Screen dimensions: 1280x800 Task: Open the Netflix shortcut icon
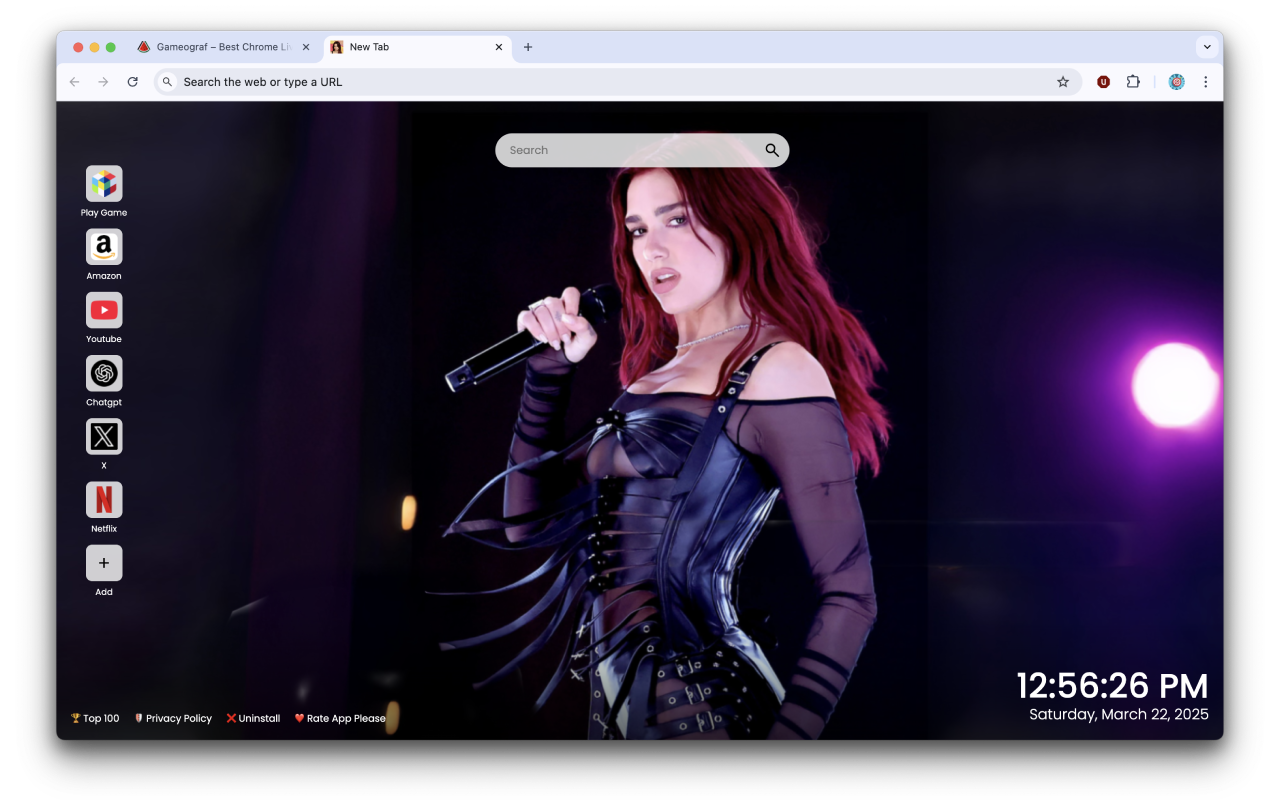(104, 500)
